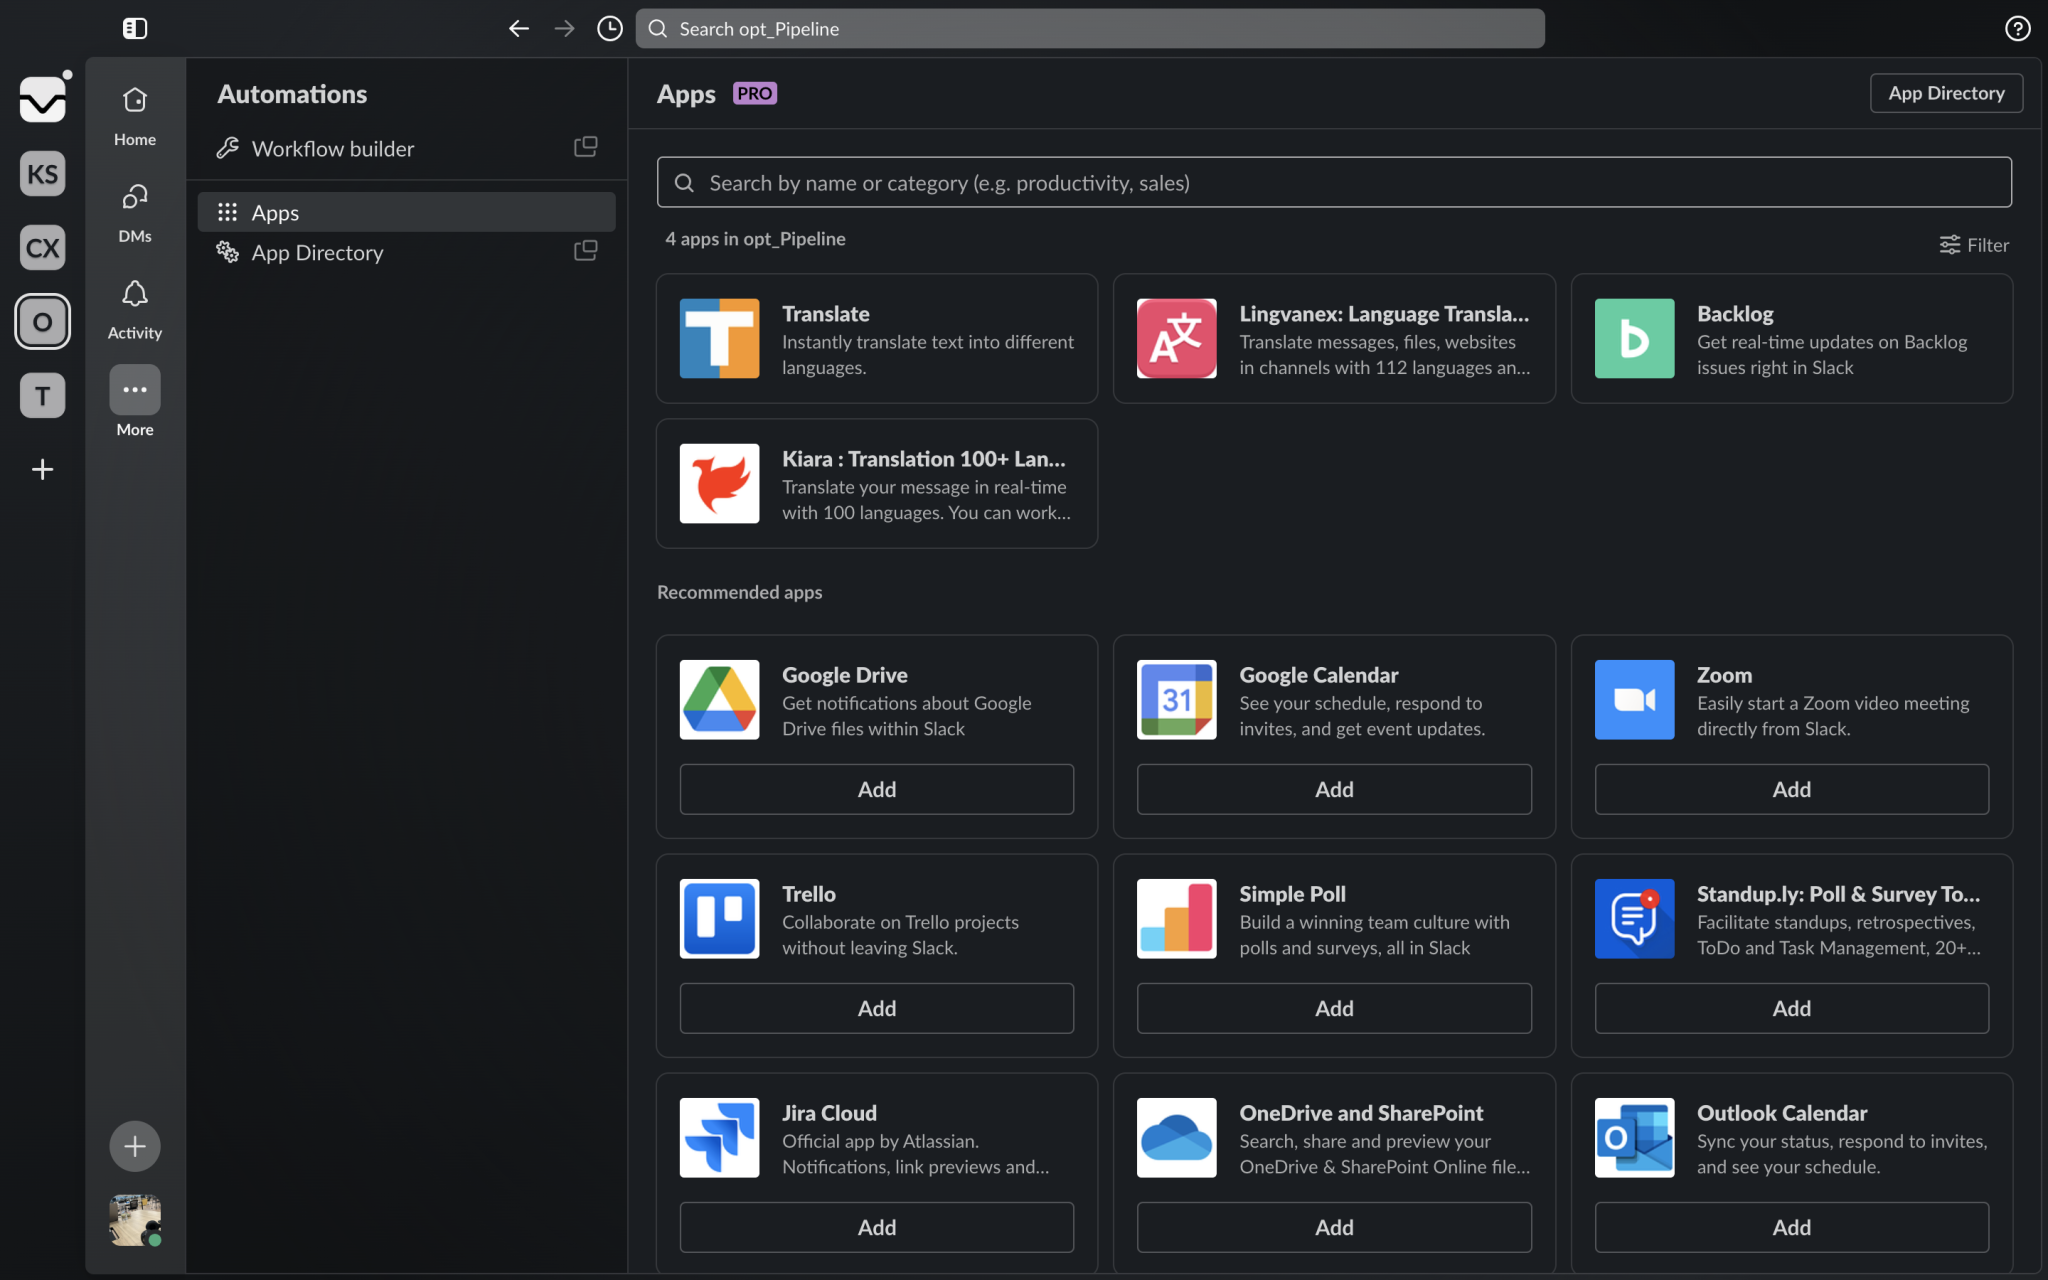Open the Activity feed
The height and width of the screenshot is (1280, 2048).
[134, 305]
